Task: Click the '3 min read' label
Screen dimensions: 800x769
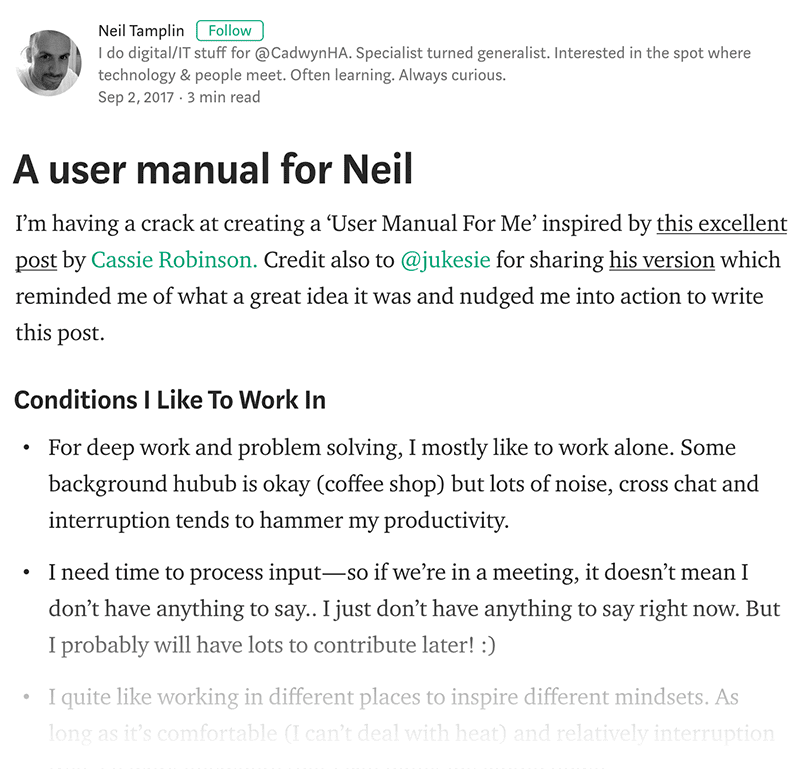Action: coord(223,97)
